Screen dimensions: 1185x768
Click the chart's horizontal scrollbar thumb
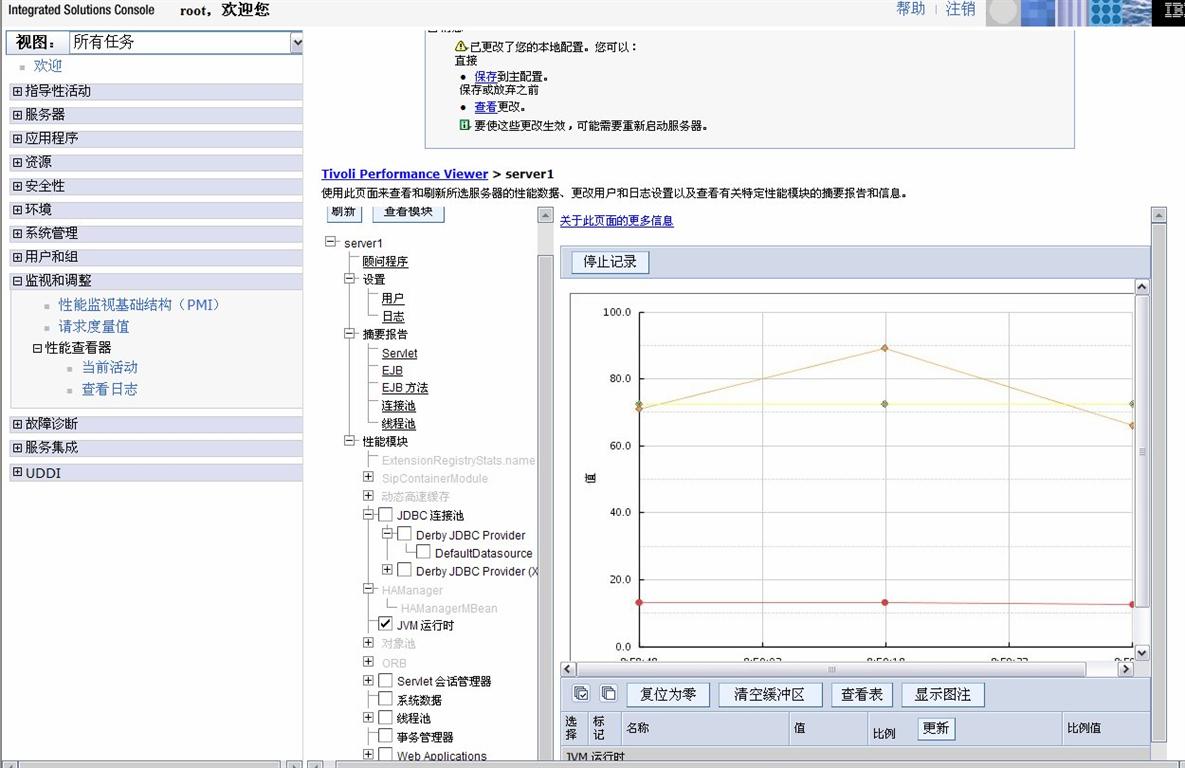[x=831, y=669]
